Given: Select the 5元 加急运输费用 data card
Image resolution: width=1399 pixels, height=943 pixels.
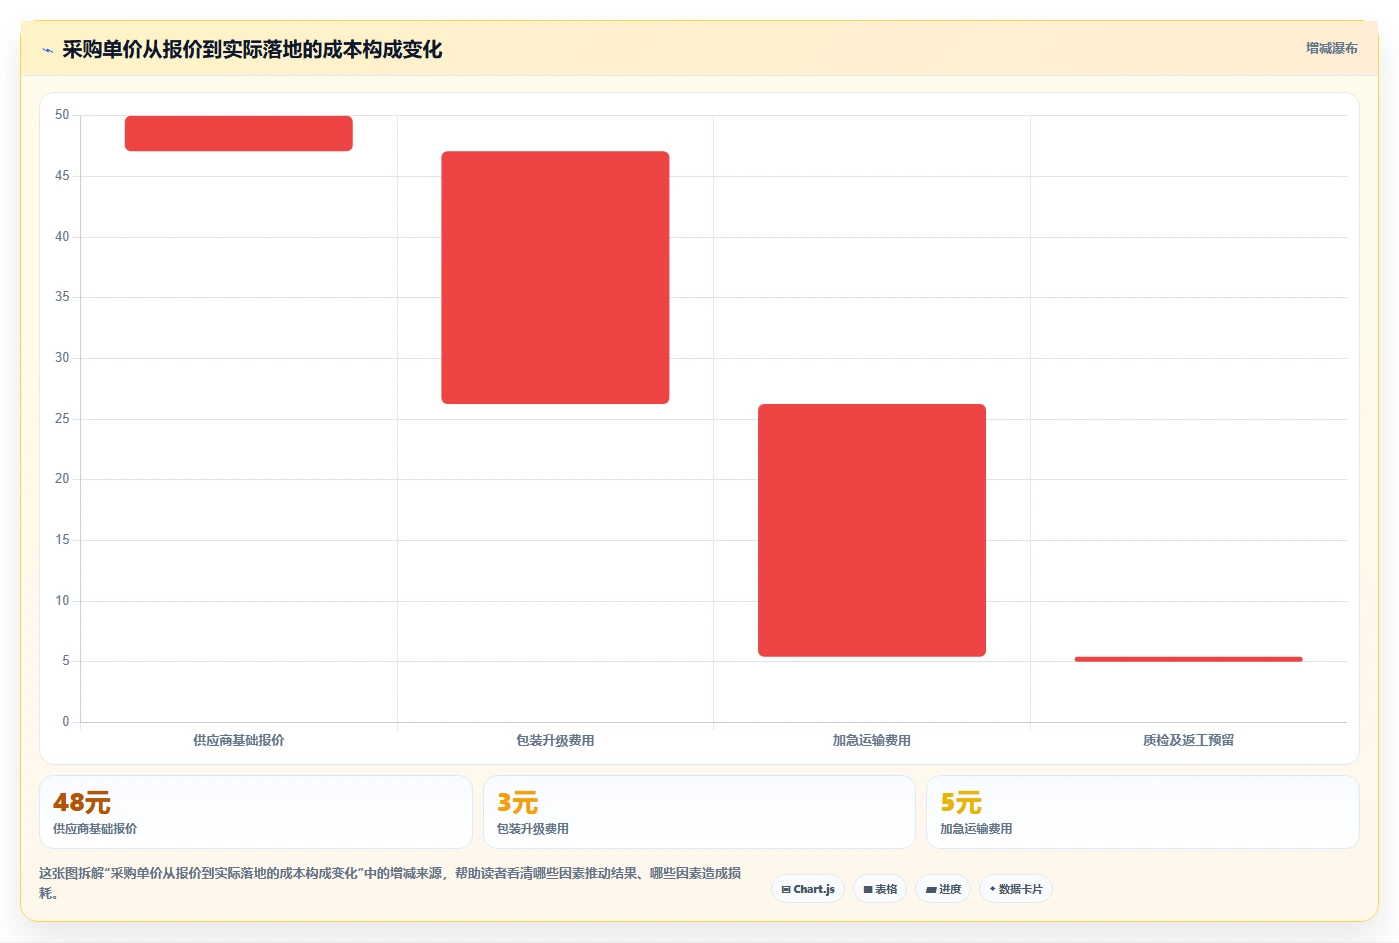Looking at the screenshot, I should [x=1143, y=812].
